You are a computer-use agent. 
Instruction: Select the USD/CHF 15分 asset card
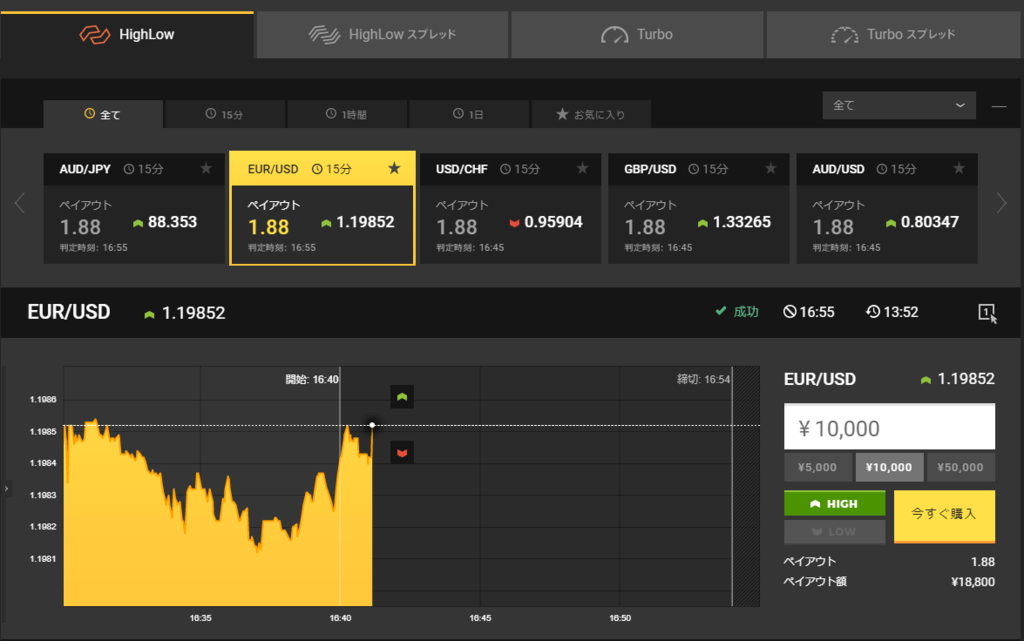point(510,208)
